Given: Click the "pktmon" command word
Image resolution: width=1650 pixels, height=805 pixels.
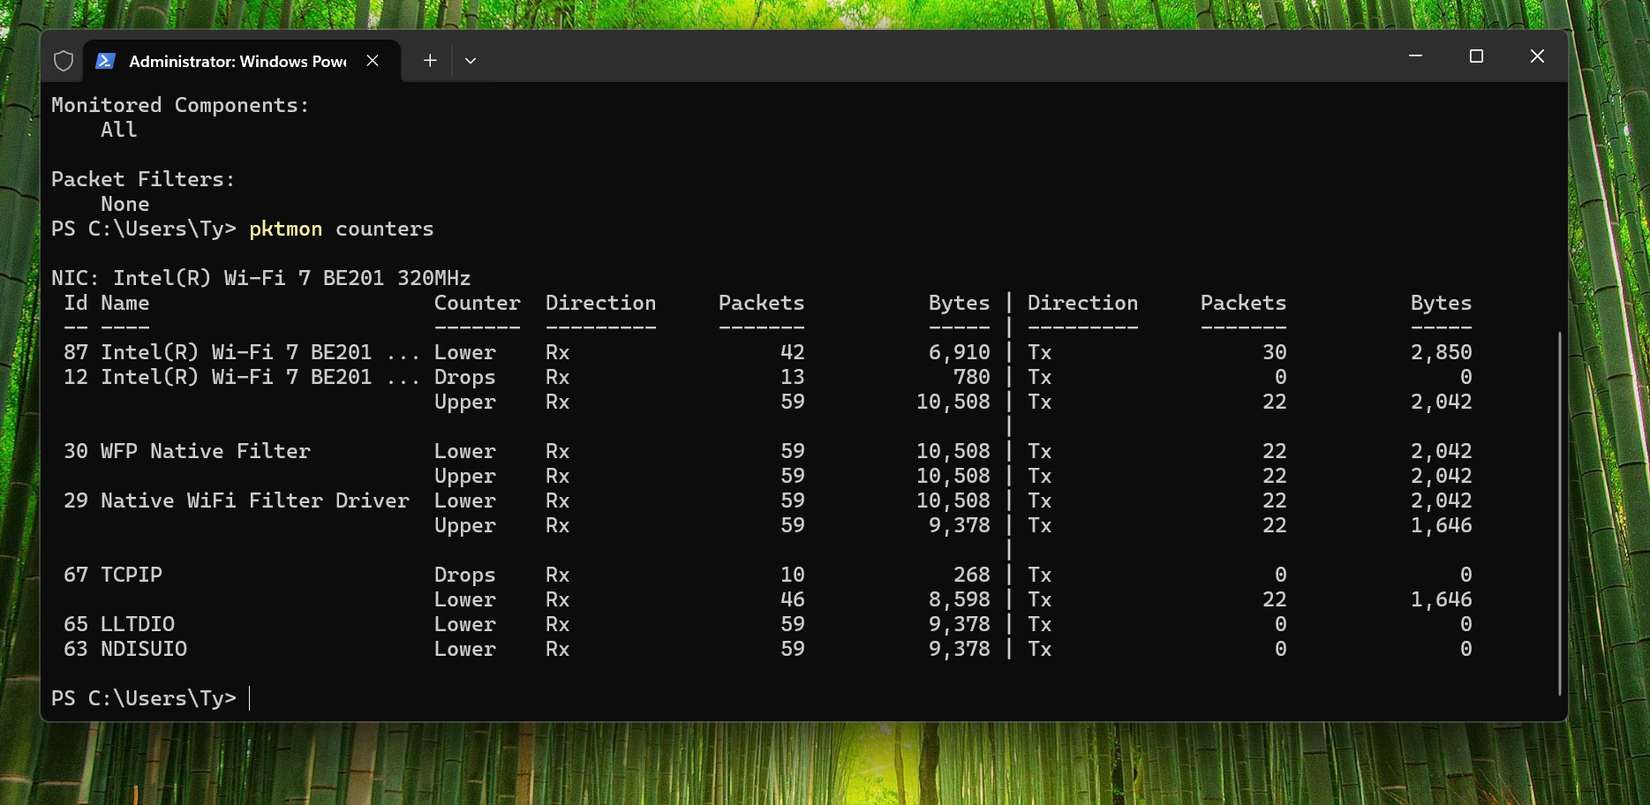Looking at the screenshot, I should click(x=286, y=229).
